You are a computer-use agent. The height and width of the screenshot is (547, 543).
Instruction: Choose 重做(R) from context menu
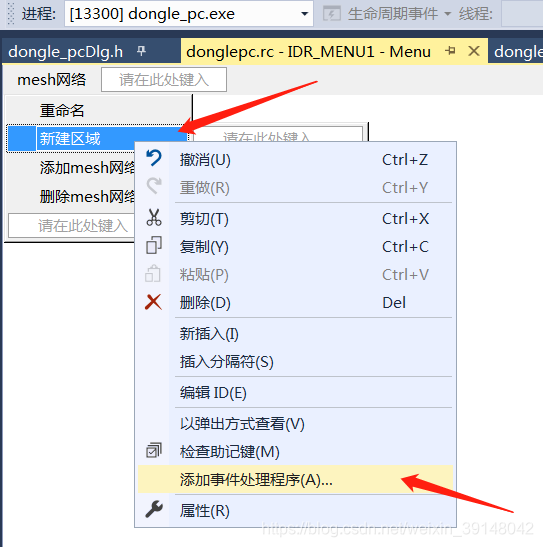pyautogui.click(x=295, y=188)
